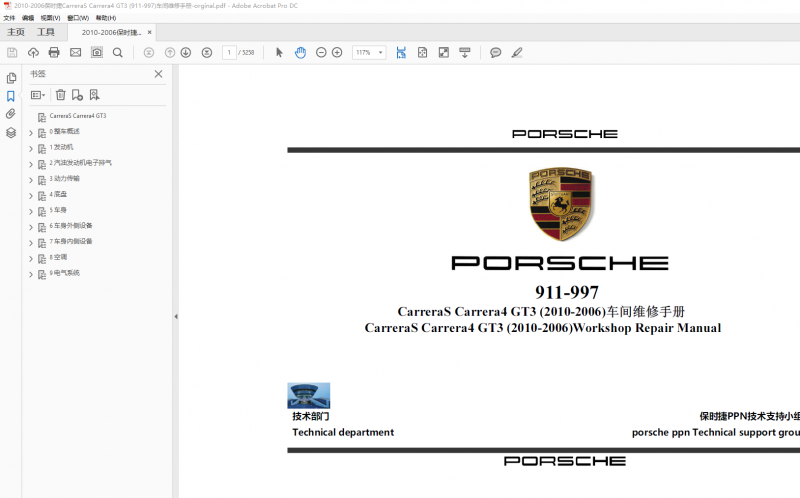Expand the 2 汽油发动机电子排气 bookmark
This screenshot has width=800, height=498.
click(x=31, y=165)
